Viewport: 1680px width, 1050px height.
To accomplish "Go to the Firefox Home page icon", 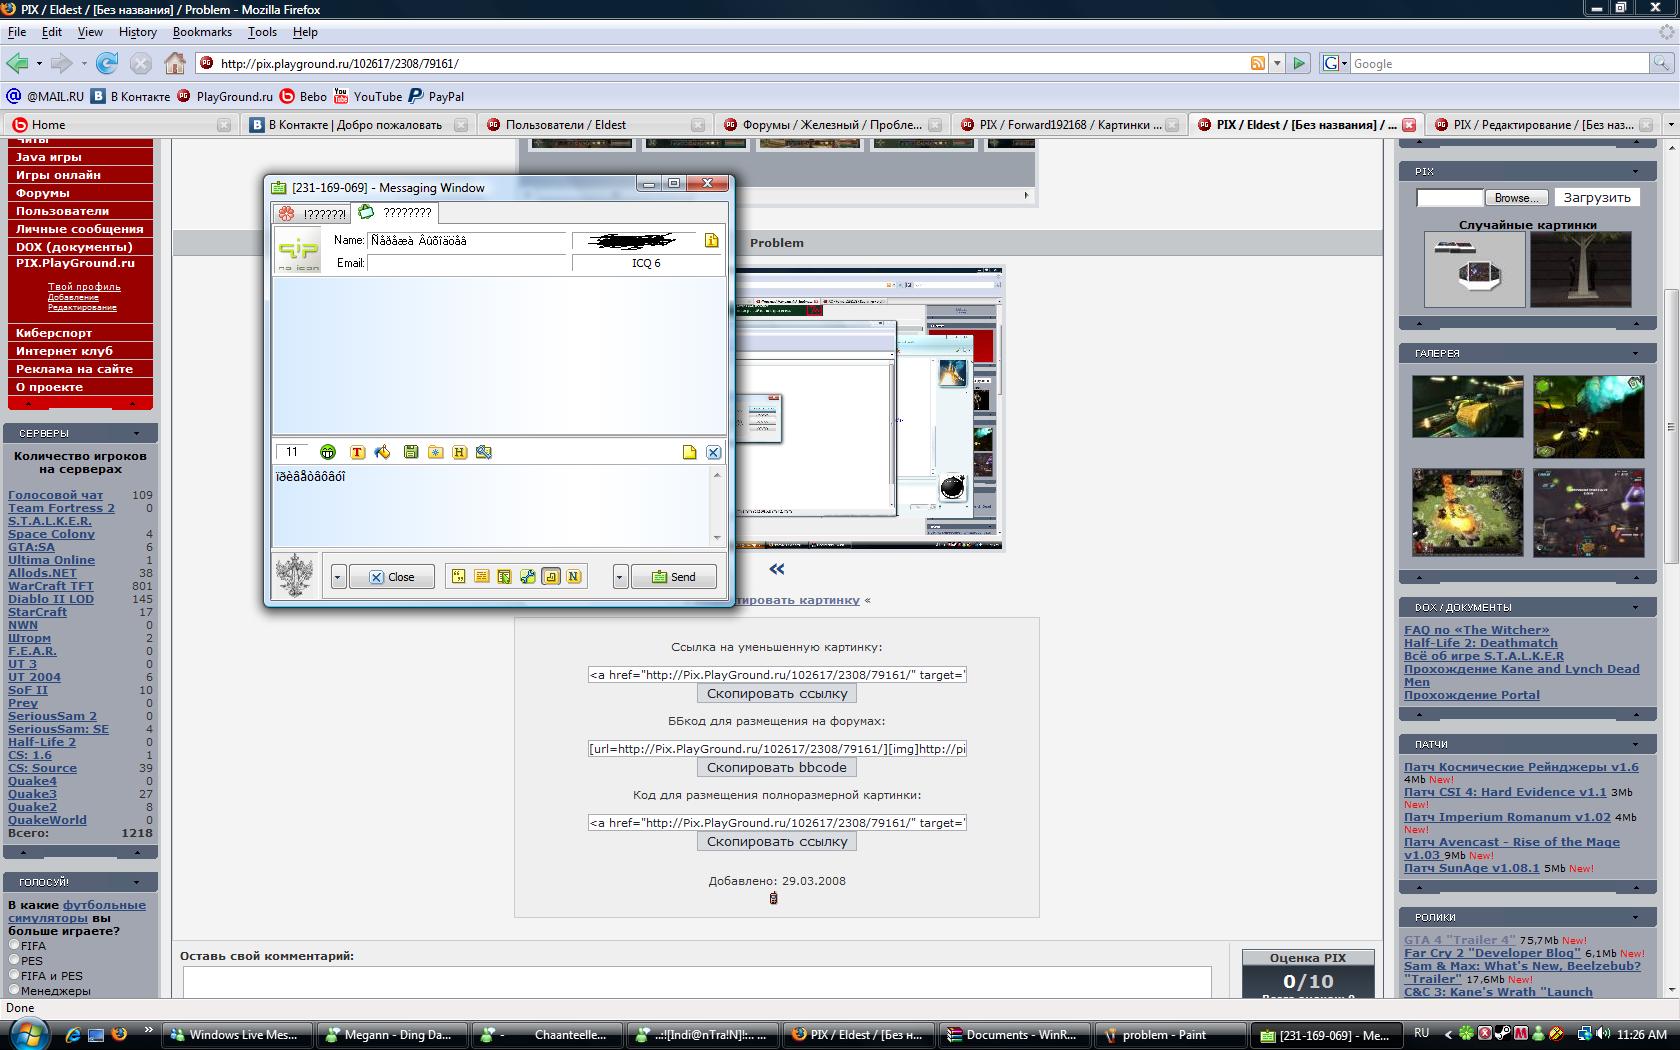I will tap(175, 63).
